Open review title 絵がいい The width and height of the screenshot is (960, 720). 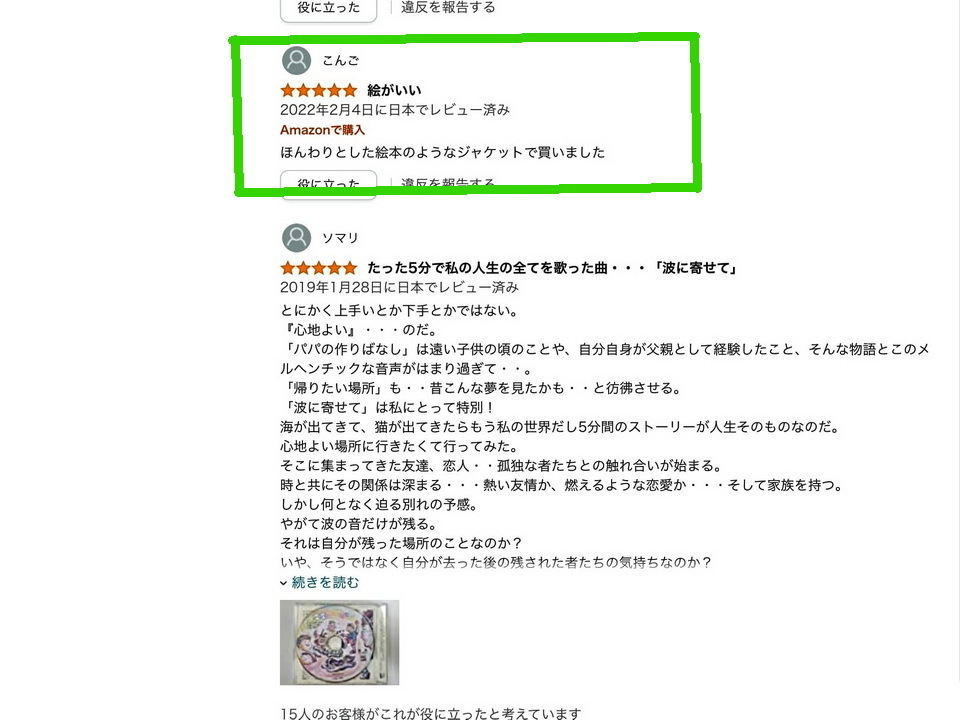click(394, 91)
